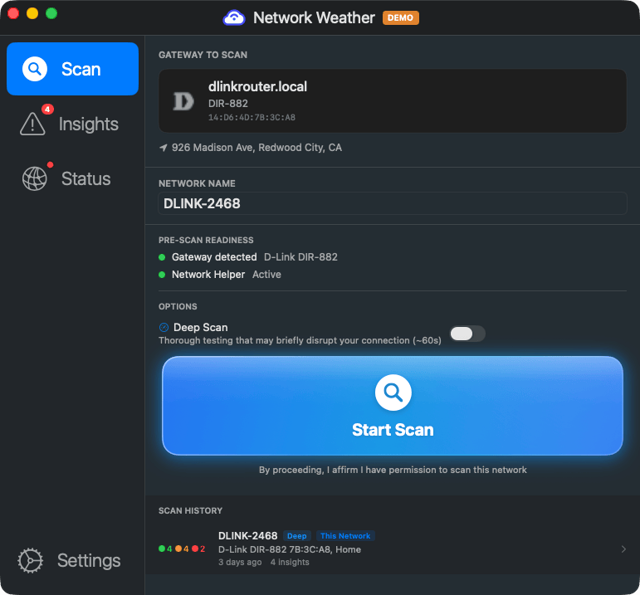Enable the Deep Scan toggle
Image resolution: width=640 pixels, height=595 pixels.
468,334
